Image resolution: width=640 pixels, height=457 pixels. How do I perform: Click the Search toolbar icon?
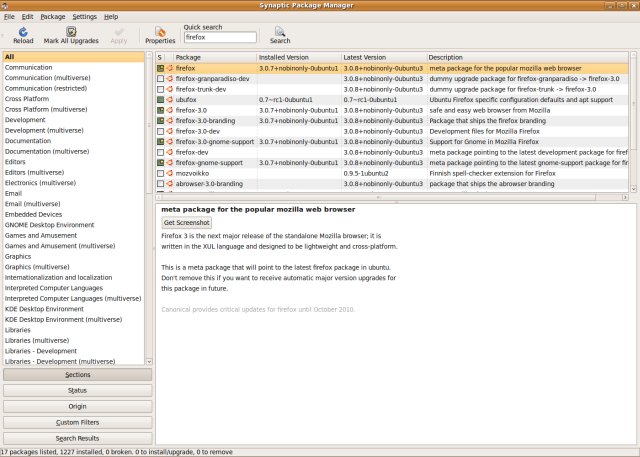280,34
